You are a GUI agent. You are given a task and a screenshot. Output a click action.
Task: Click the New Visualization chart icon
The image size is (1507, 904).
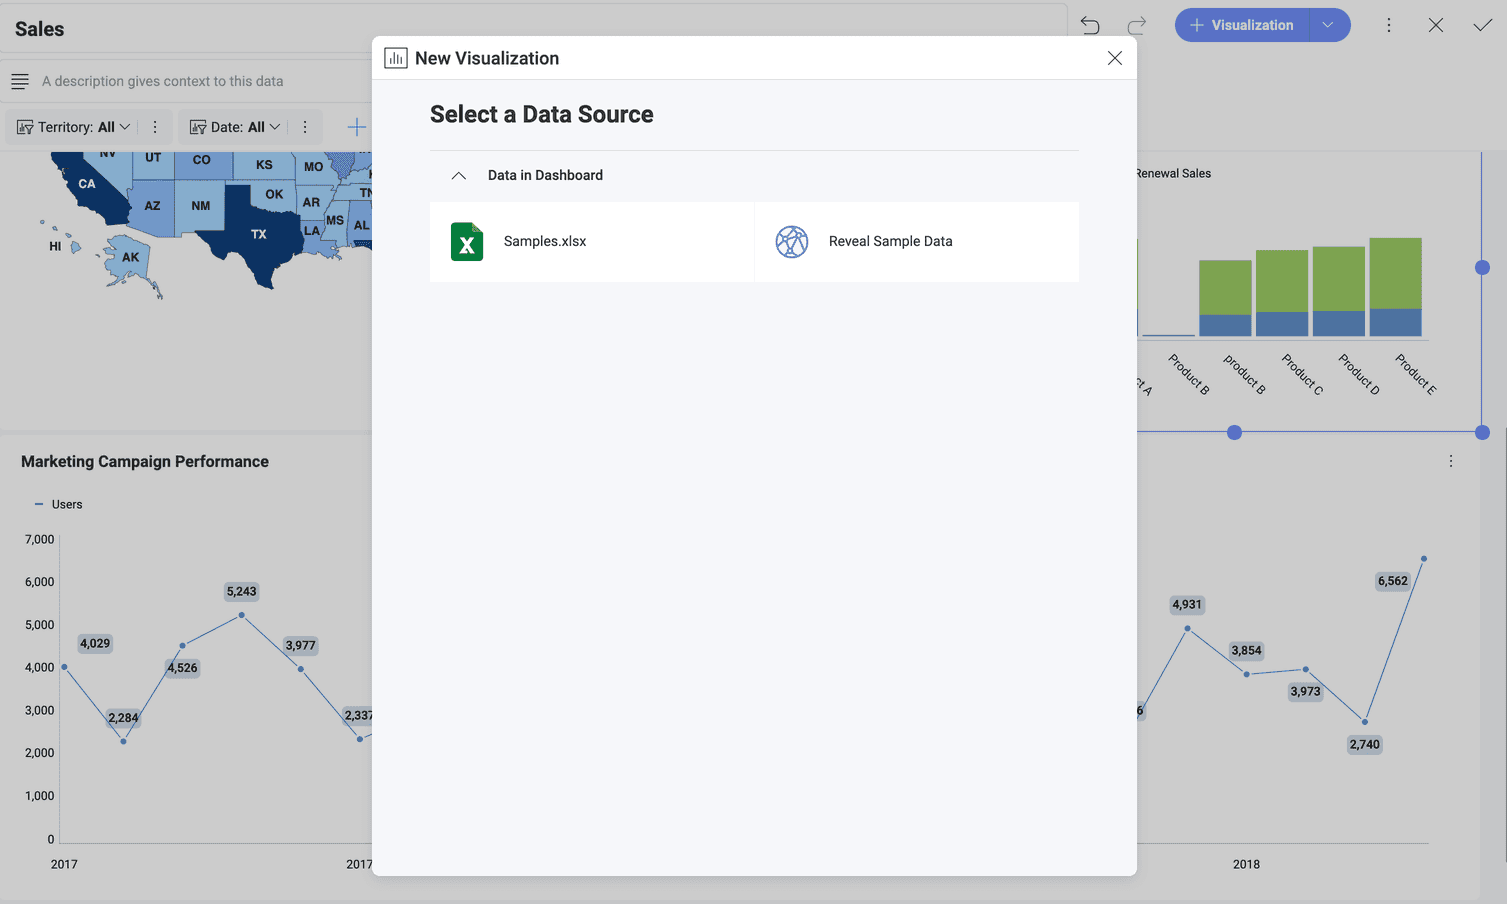tap(396, 58)
